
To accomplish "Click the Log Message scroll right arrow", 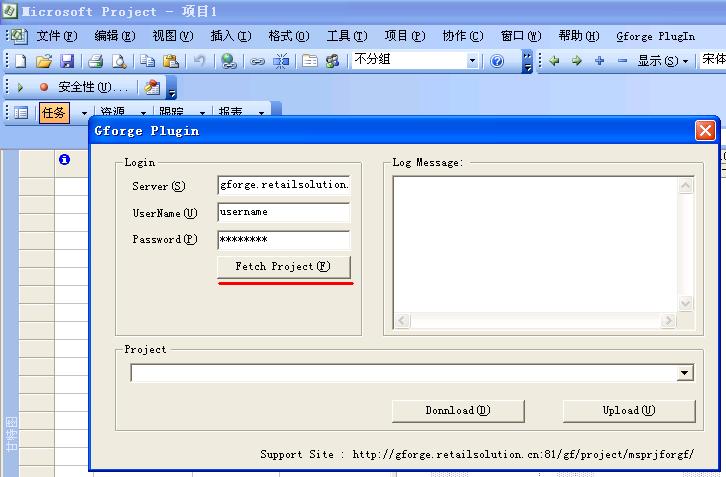I will (x=668, y=320).
